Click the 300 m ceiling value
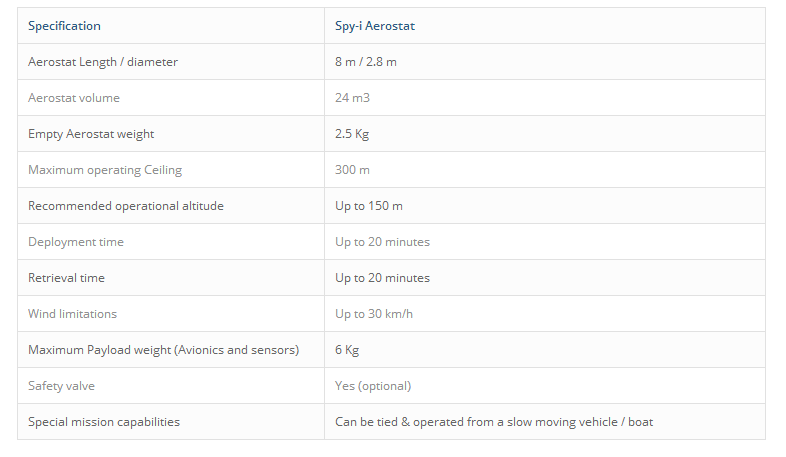Screen dimensions: 786x457 pyautogui.click(x=352, y=170)
